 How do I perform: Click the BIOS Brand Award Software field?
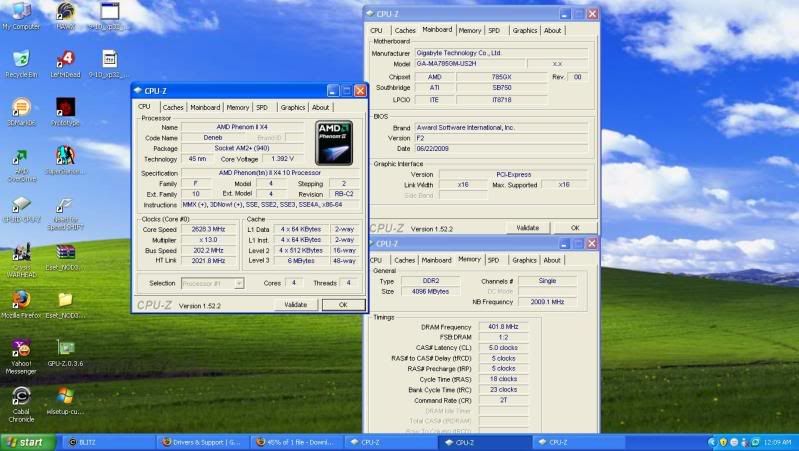click(x=501, y=128)
